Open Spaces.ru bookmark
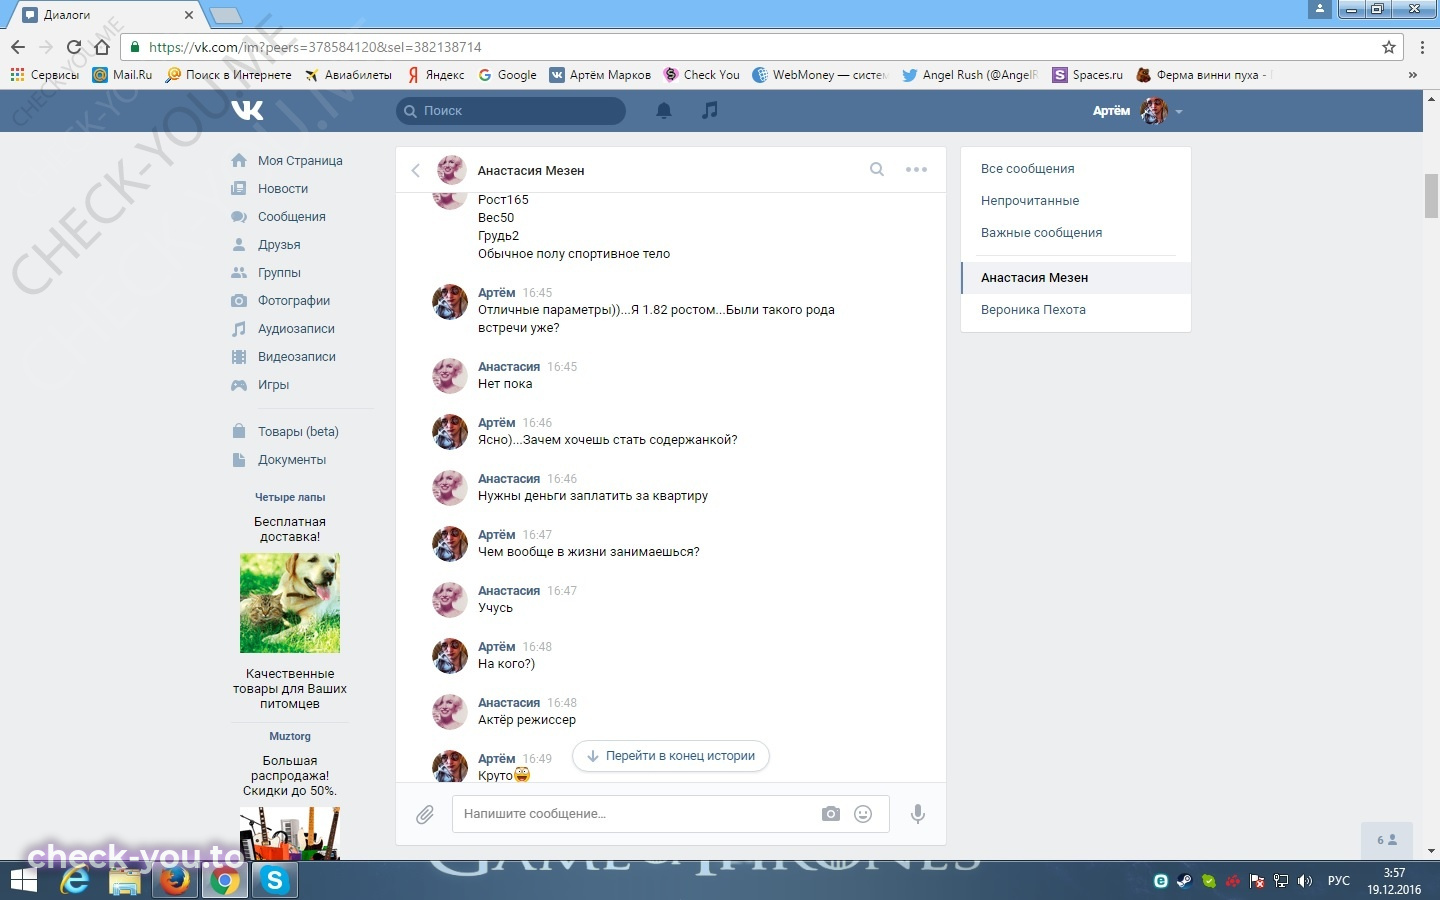 click(x=1088, y=75)
